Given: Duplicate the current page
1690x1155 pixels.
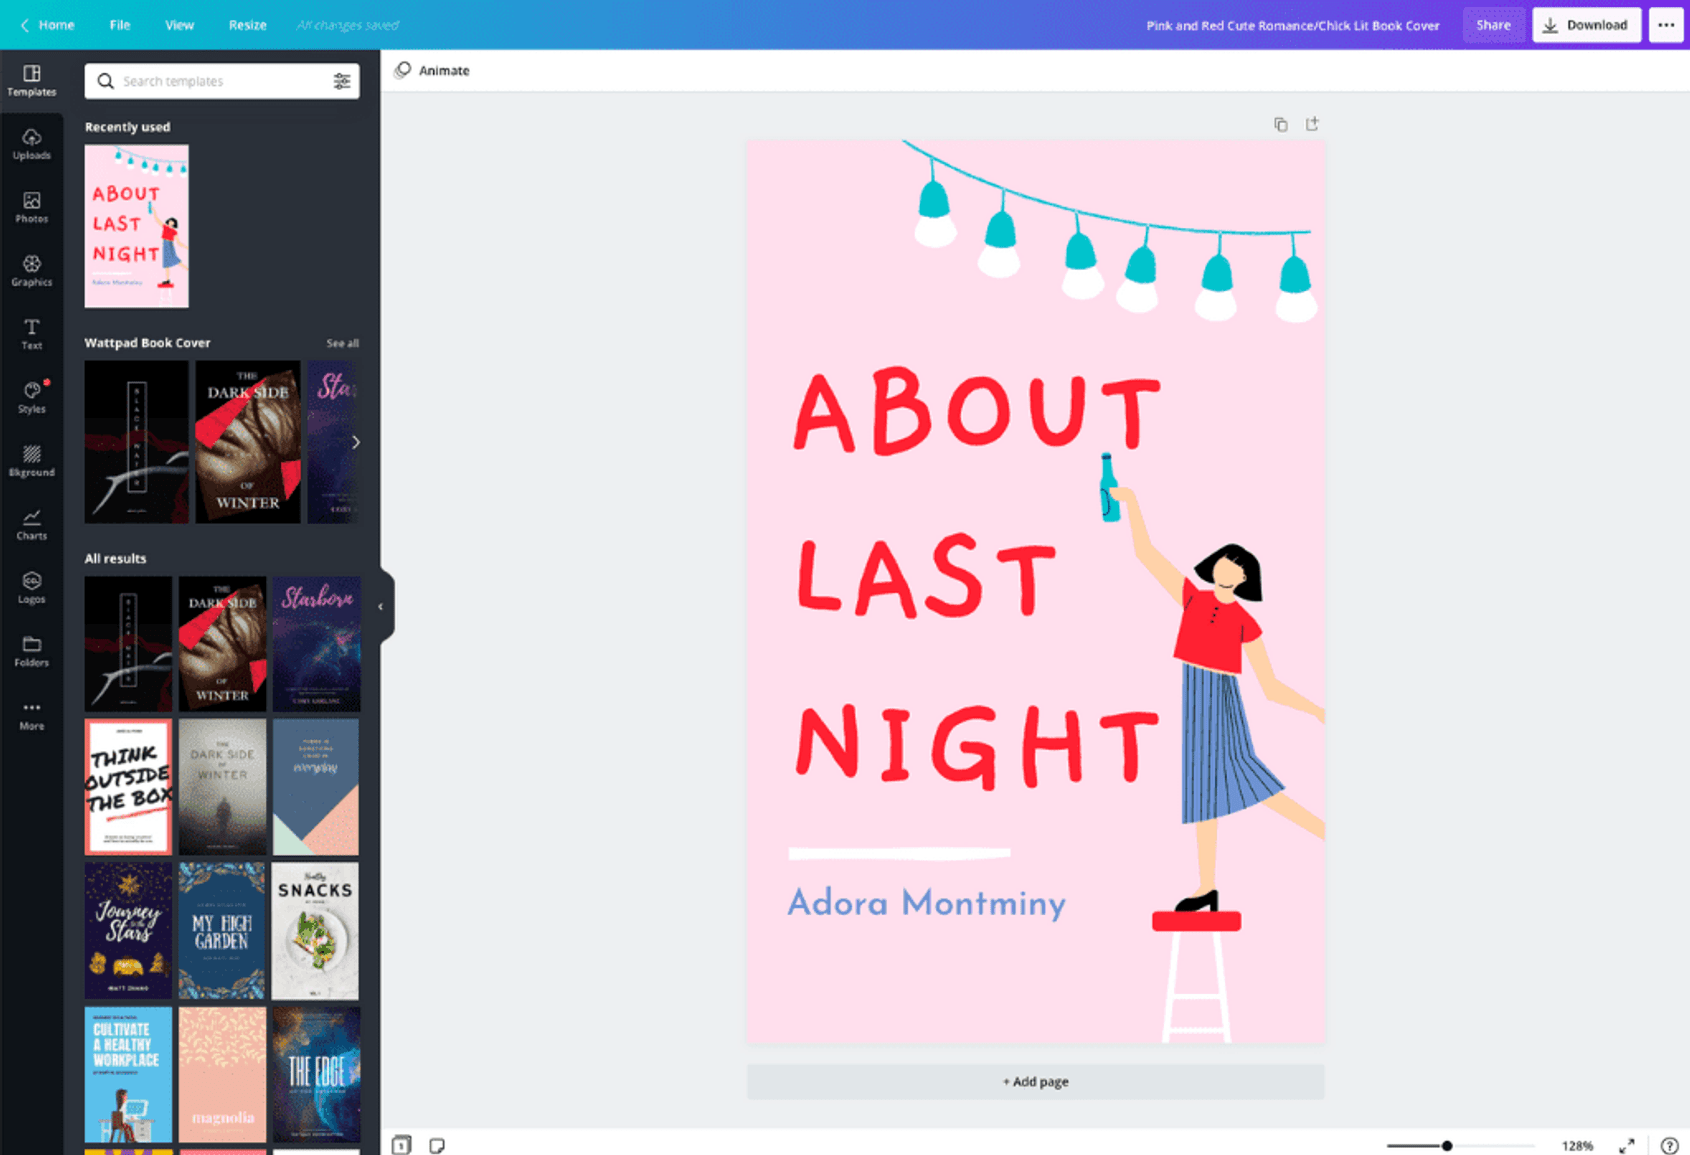Looking at the screenshot, I should pyautogui.click(x=1281, y=123).
